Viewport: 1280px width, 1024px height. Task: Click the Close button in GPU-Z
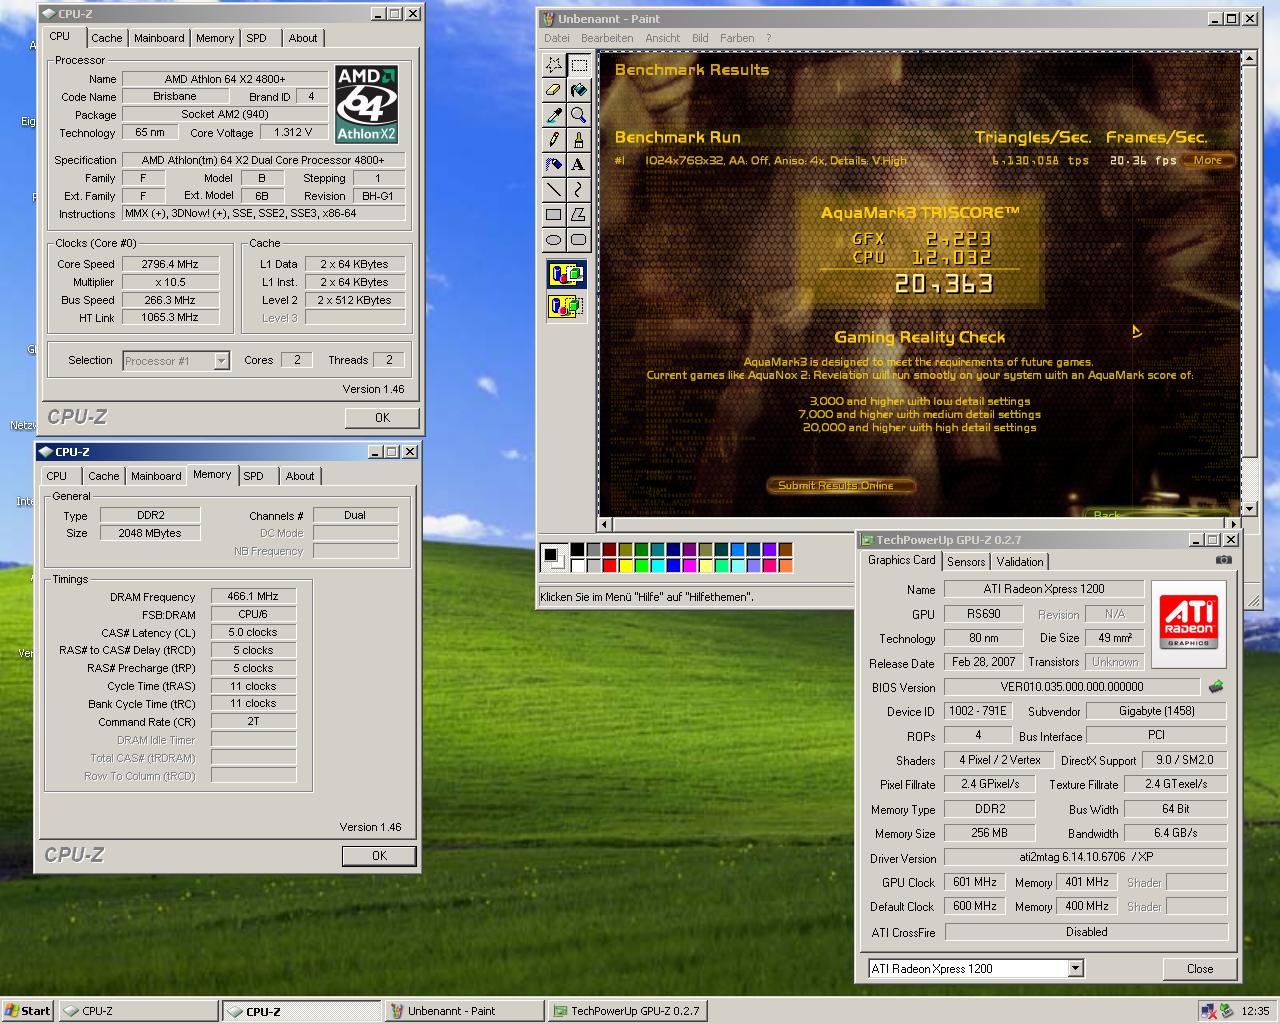point(1200,969)
